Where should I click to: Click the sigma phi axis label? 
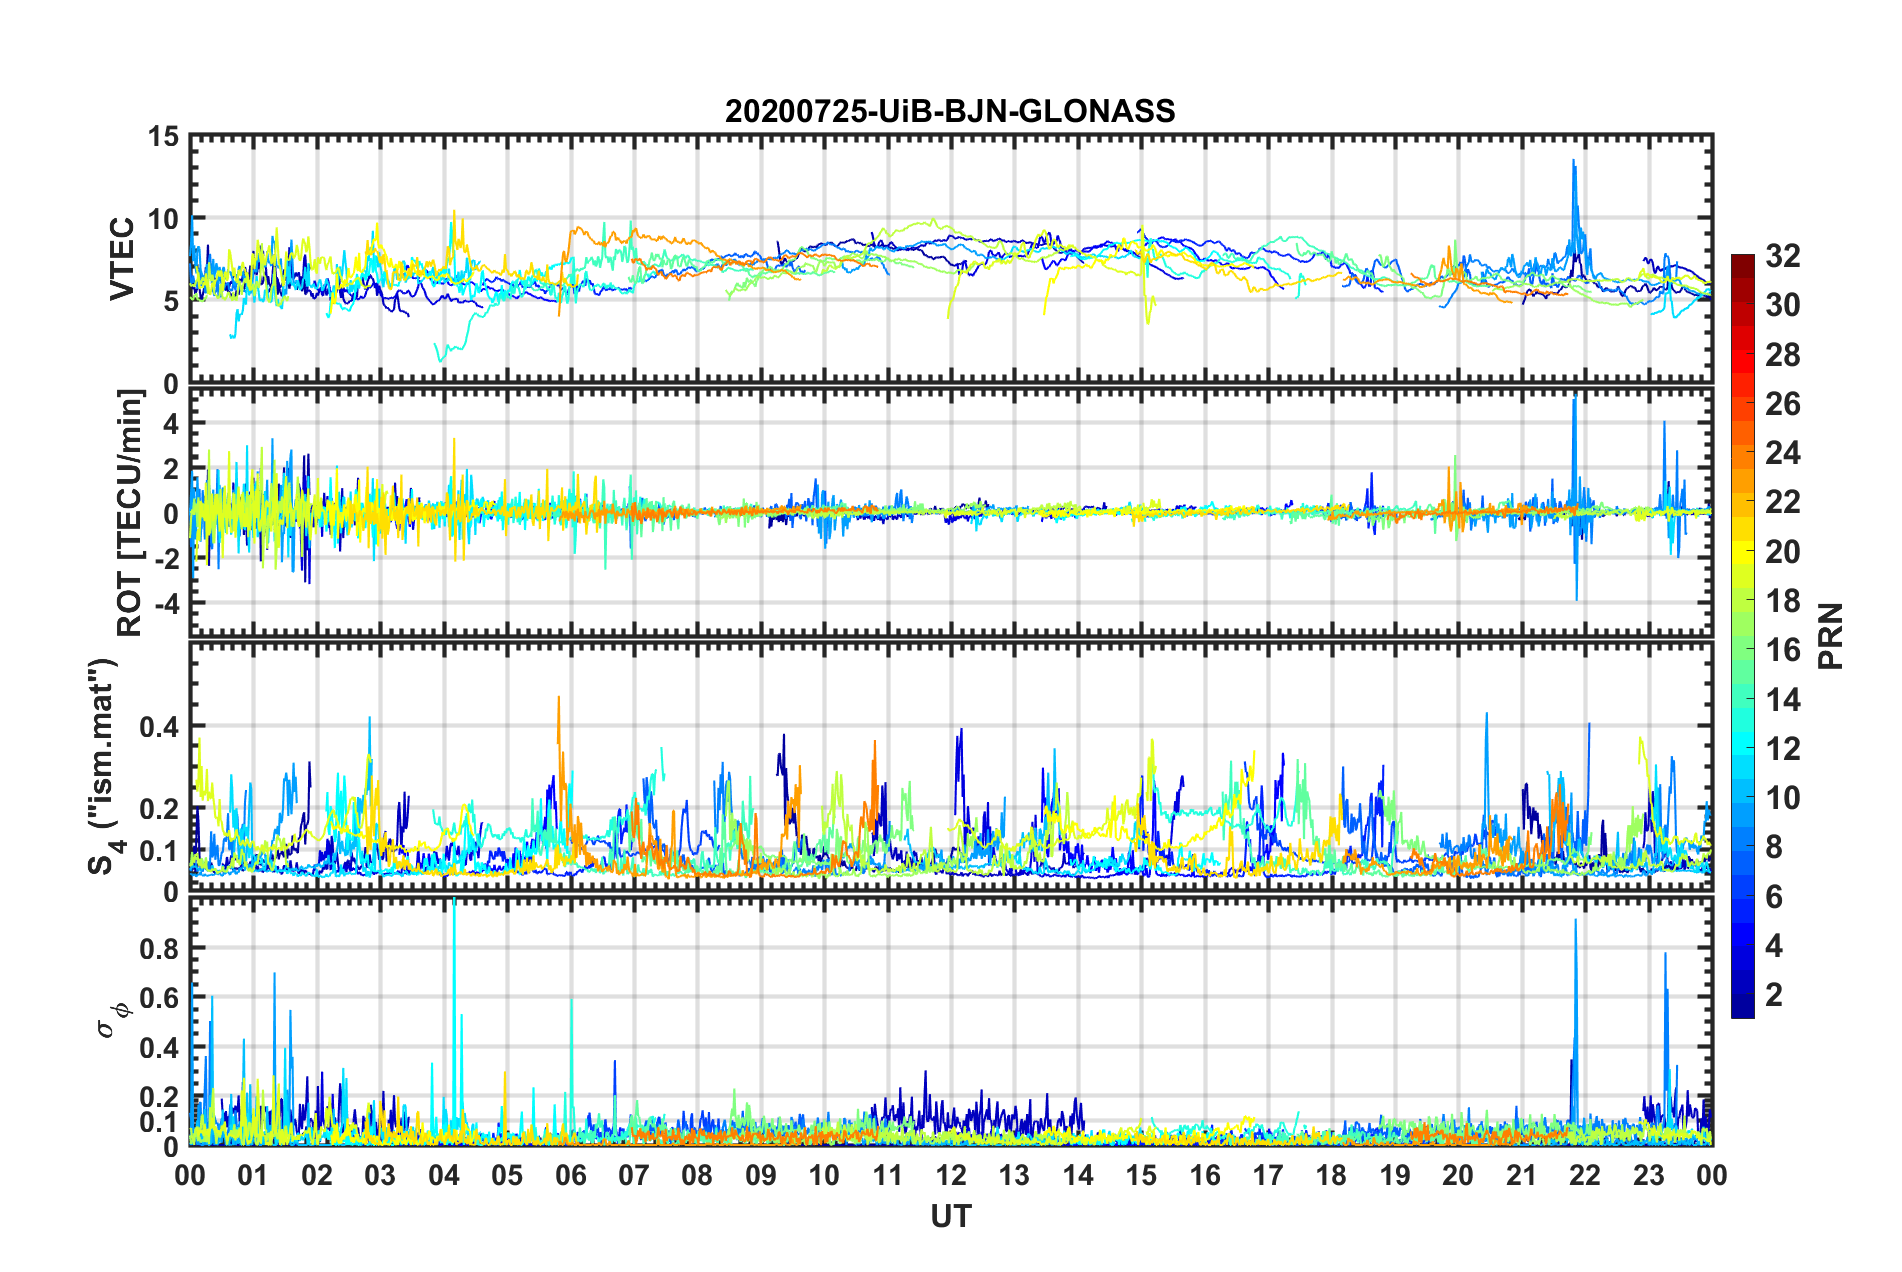point(112,1020)
